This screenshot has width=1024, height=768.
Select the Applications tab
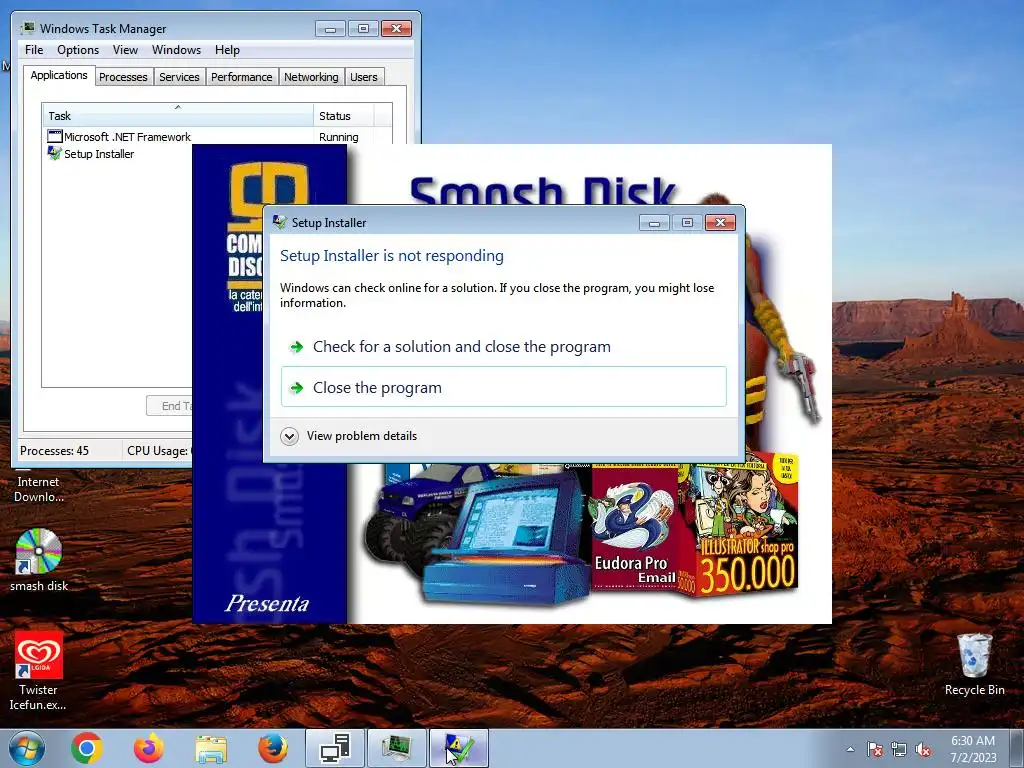tap(59, 75)
